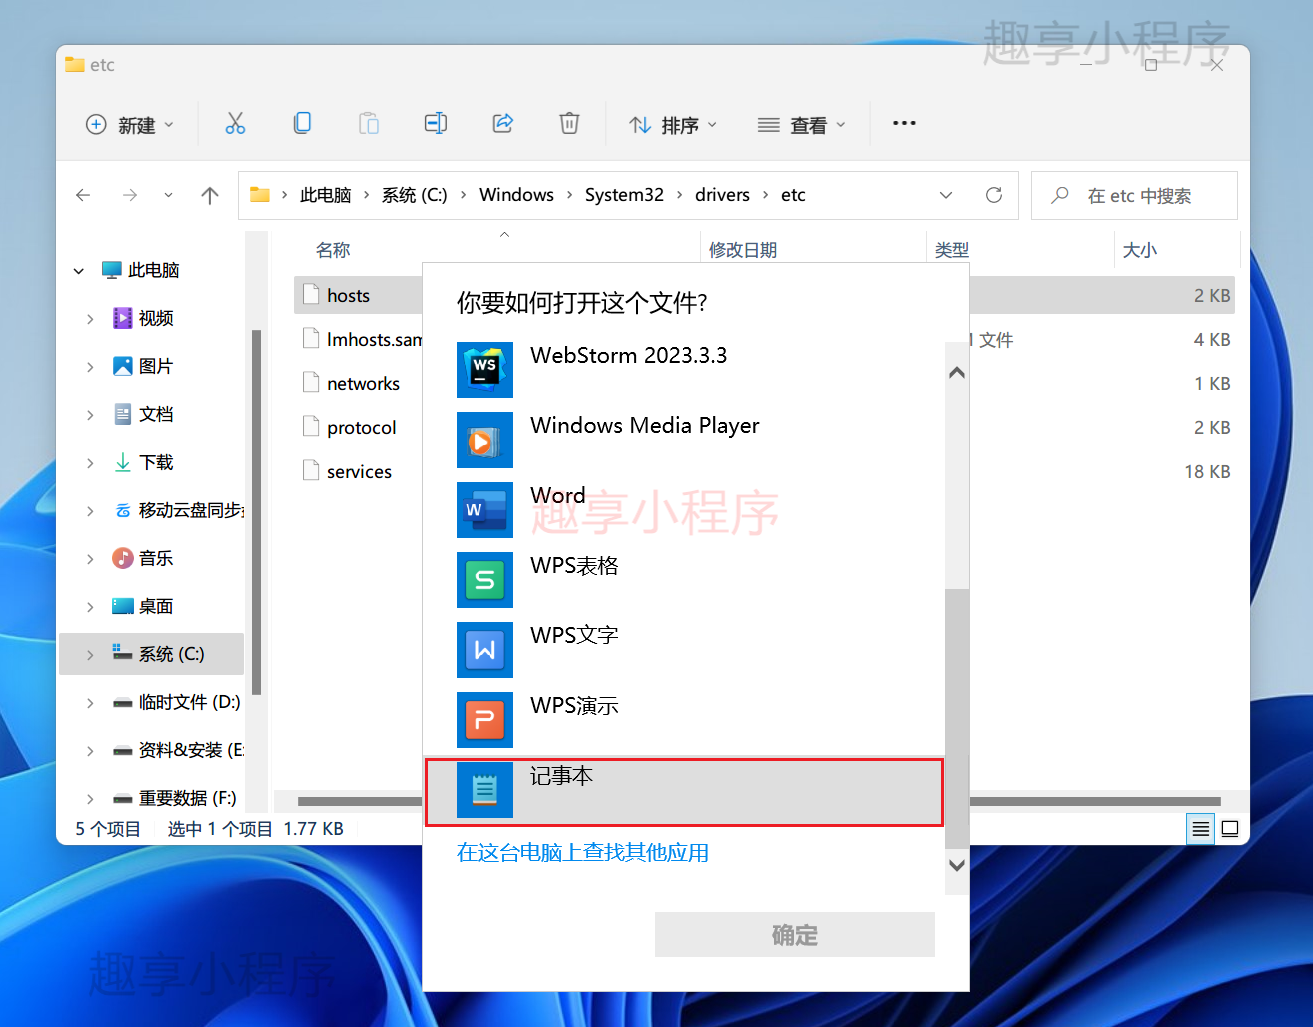Viewport: 1313px width, 1027px height.
Task: Select the WPS表格 spreadsheet icon
Action: click(485, 579)
